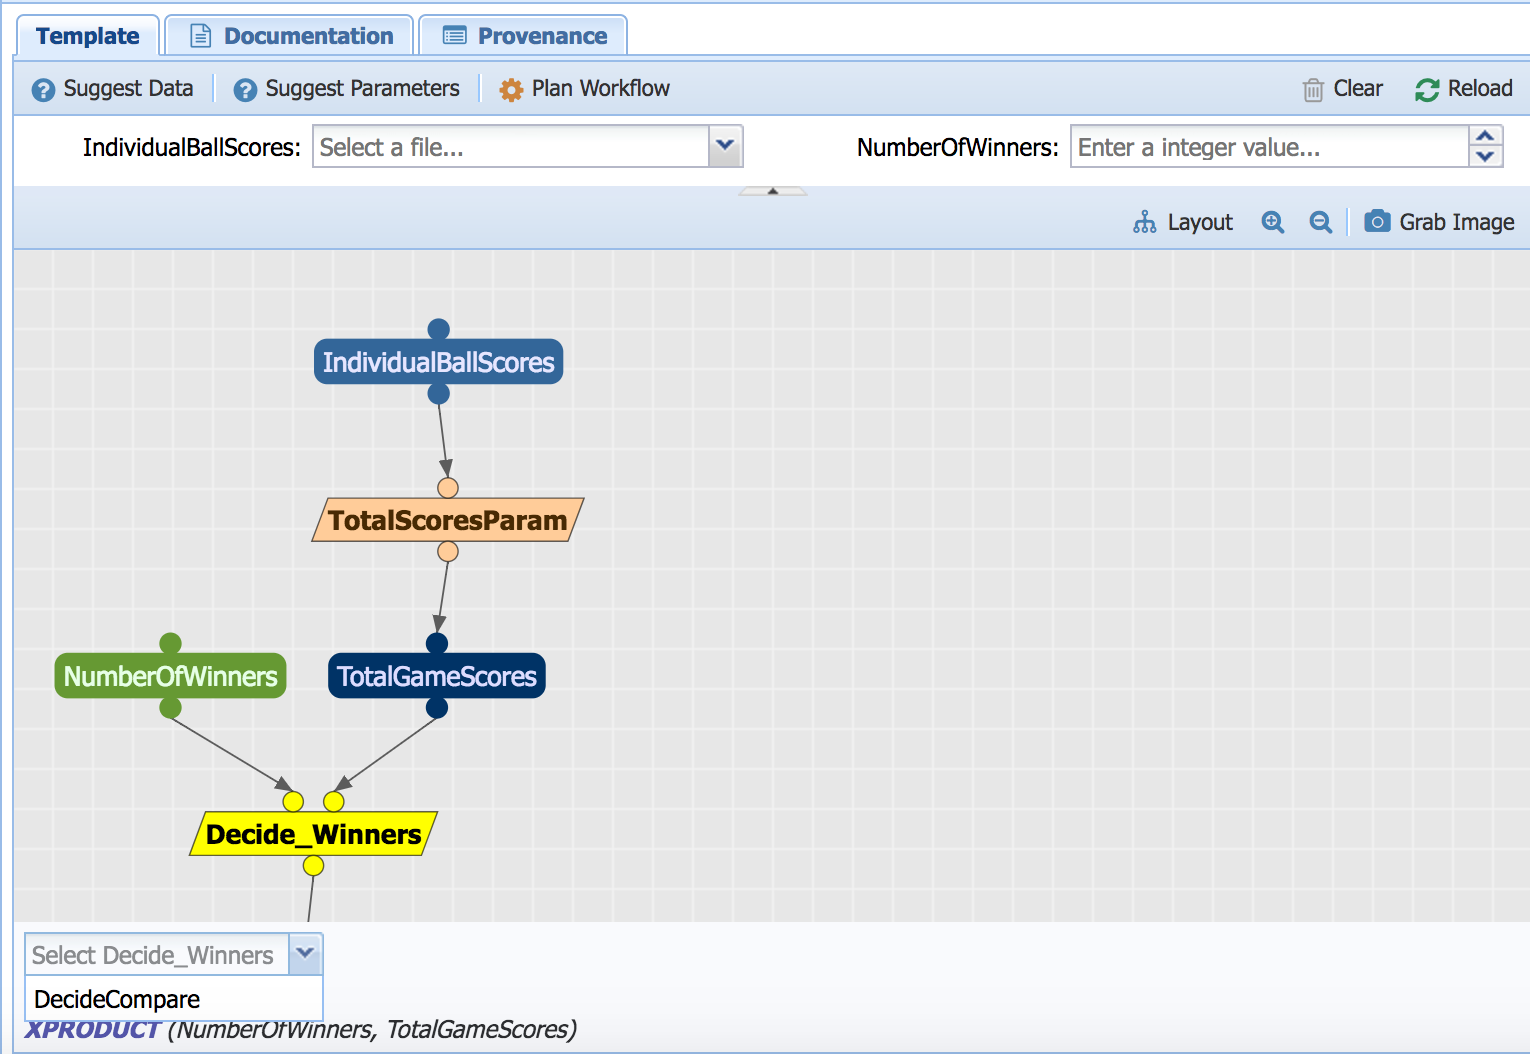Viewport: 1530px width, 1054px height.
Task: Open the IndividualBallScores file dropdown arrow
Action: (x=725, y=146)
